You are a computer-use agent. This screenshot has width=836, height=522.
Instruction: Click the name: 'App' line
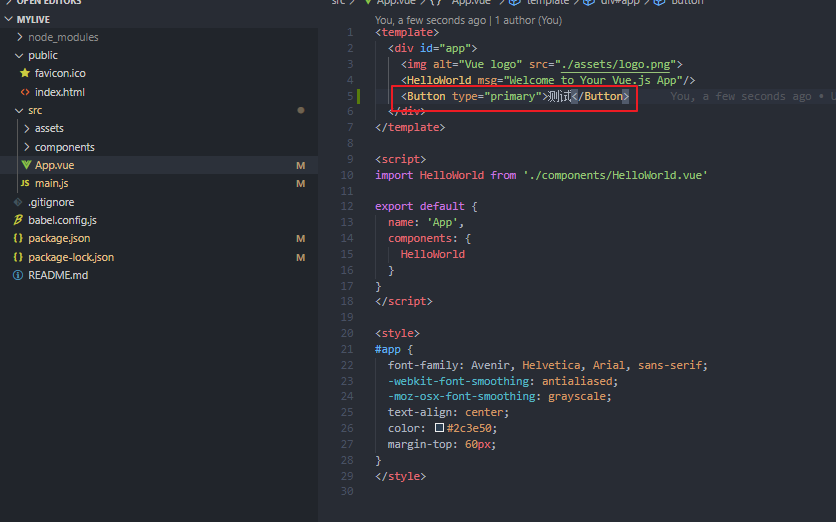click(426, 222)
